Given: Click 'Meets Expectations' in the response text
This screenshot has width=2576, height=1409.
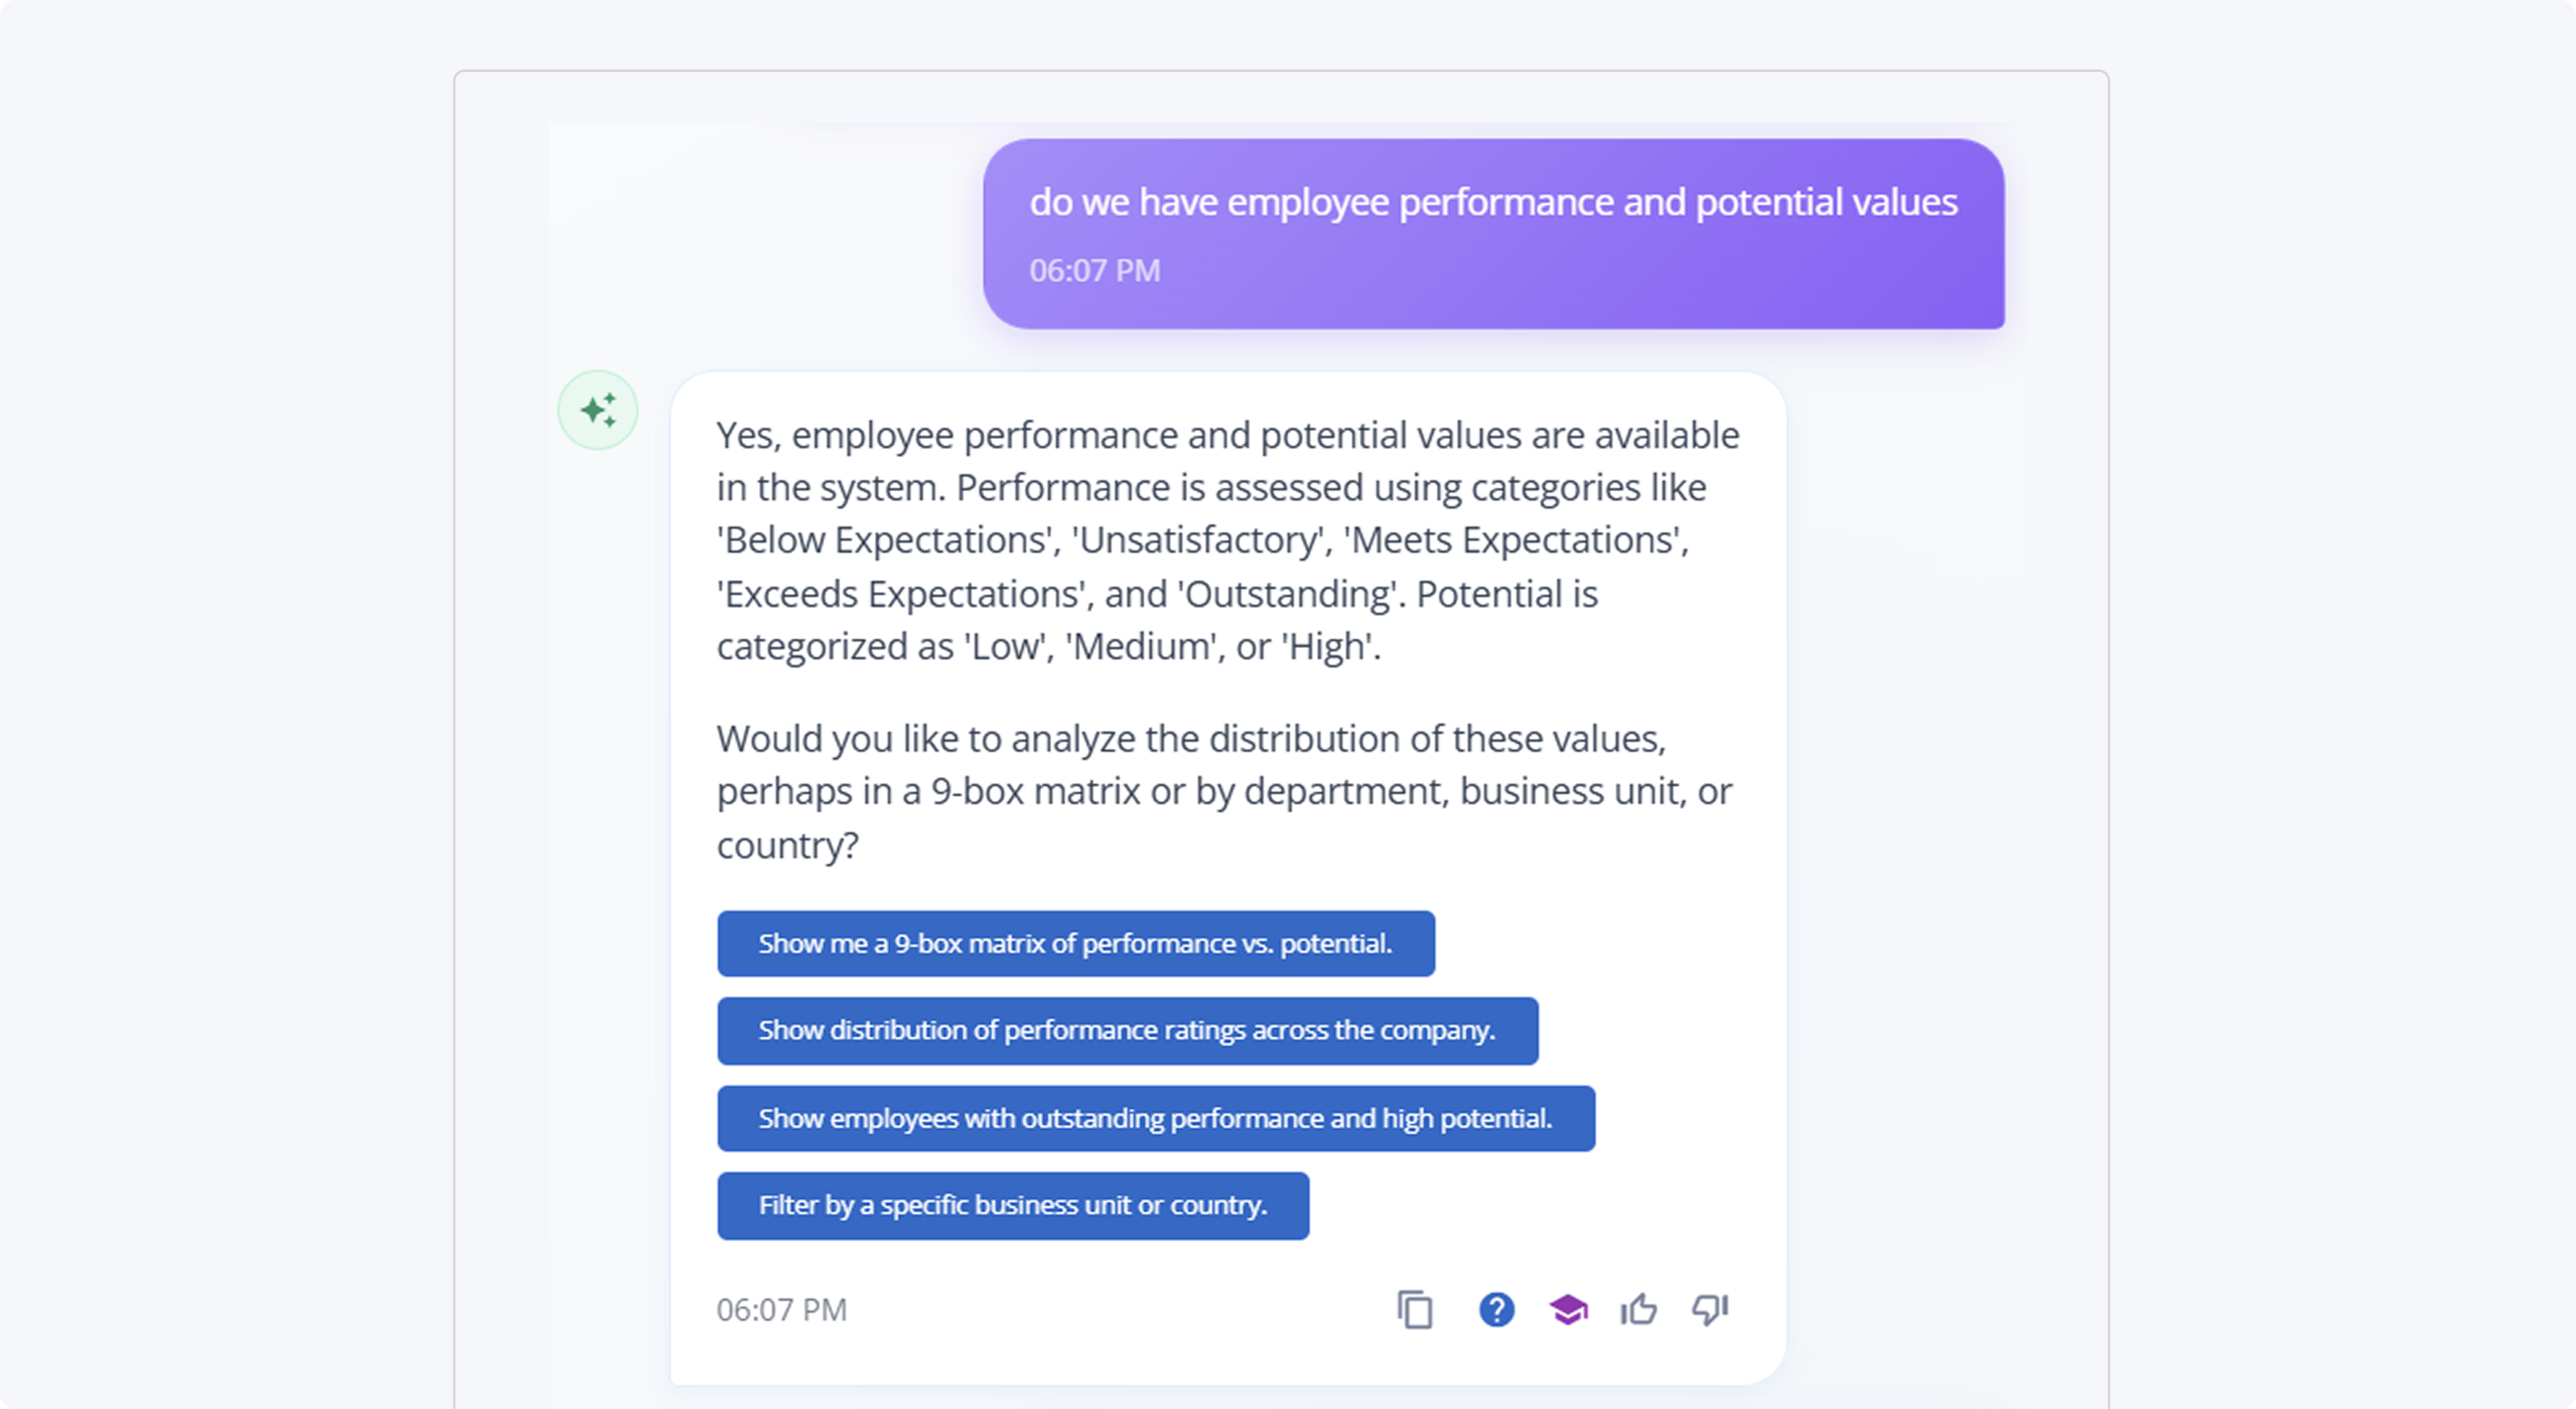Looking at the screenshot, I should (1512, 540).
